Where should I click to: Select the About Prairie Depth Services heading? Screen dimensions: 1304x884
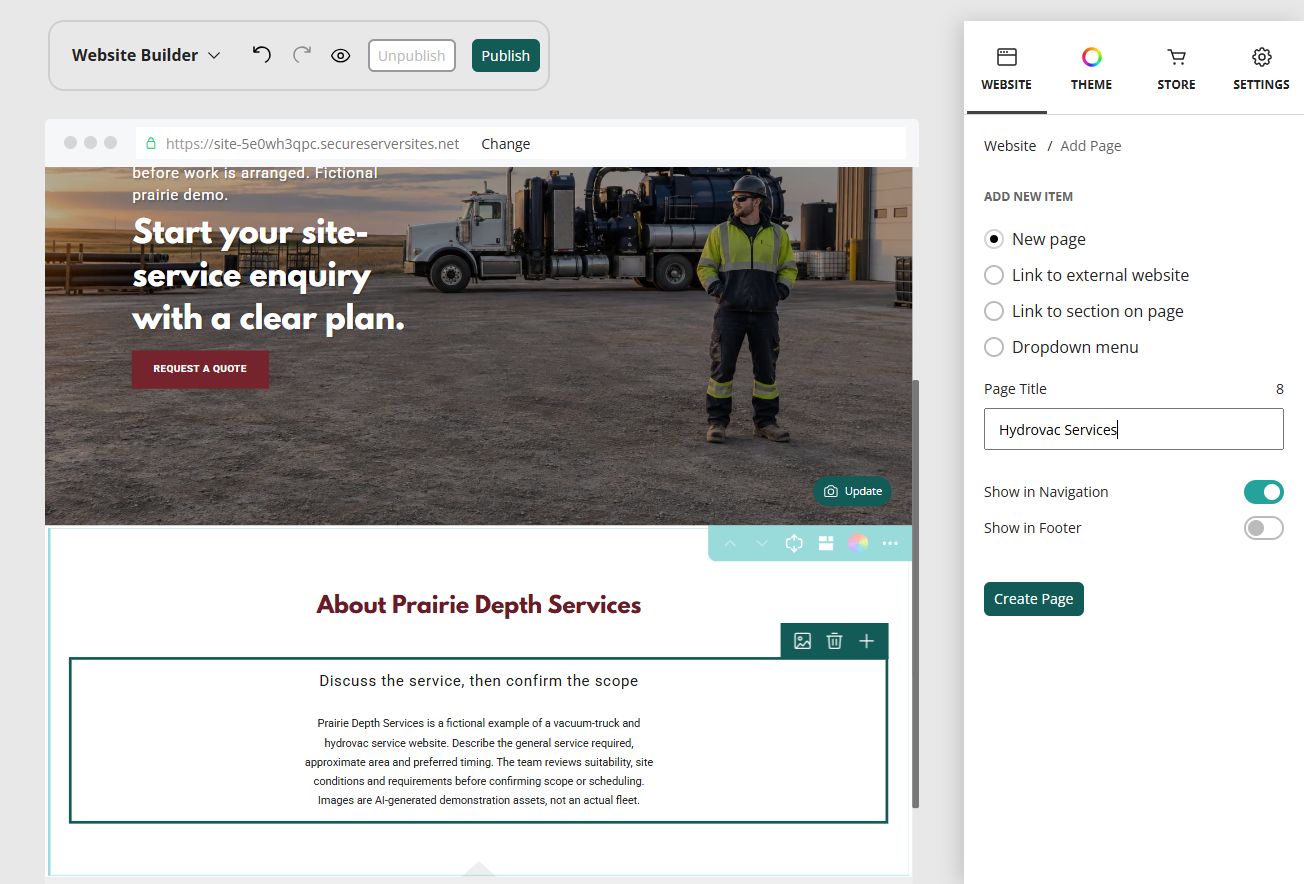coord(478,605)
